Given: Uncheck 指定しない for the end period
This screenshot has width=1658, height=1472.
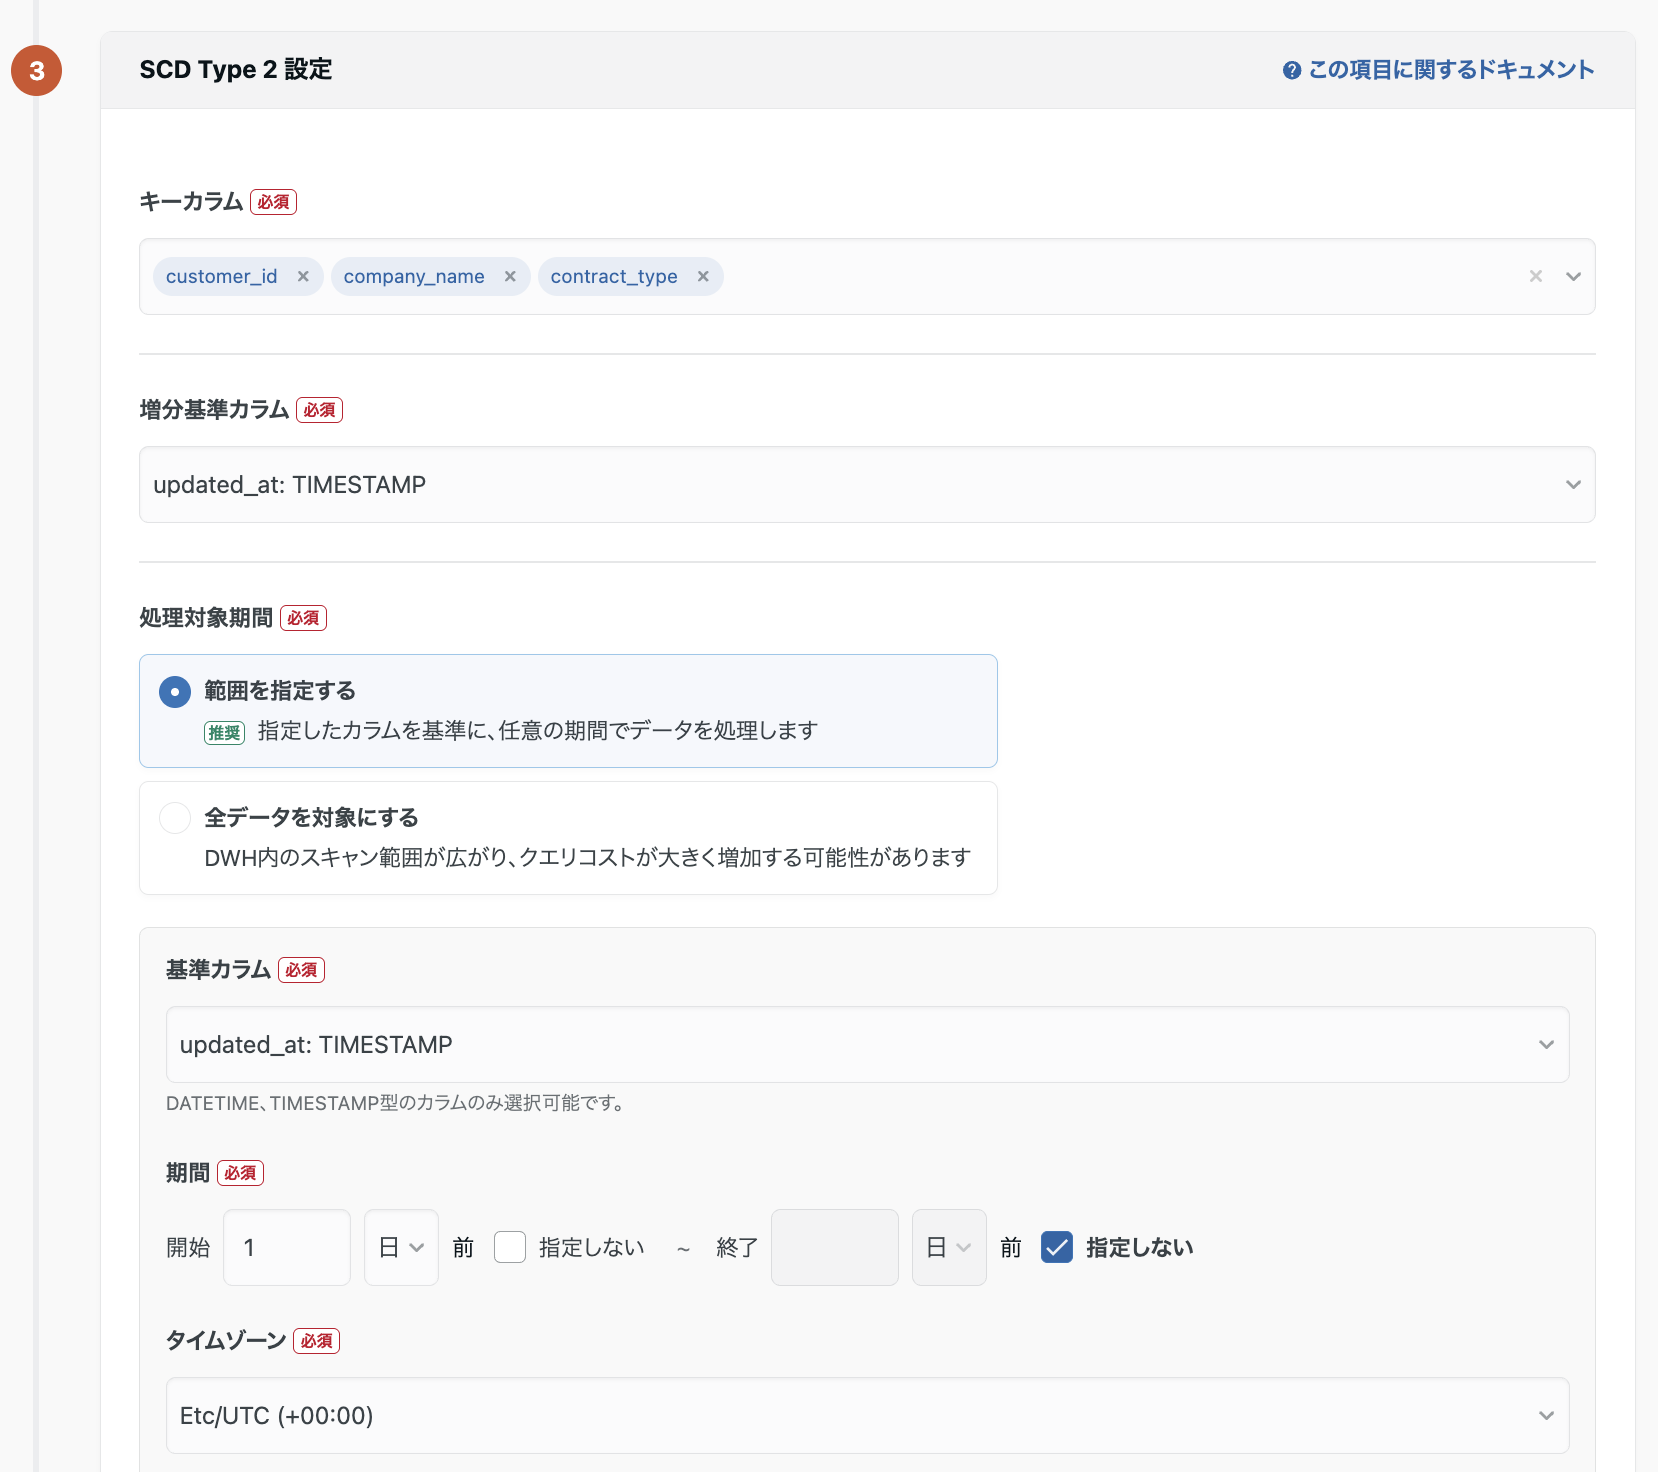Looking at the screenshot, I should click(1057, 1248).
